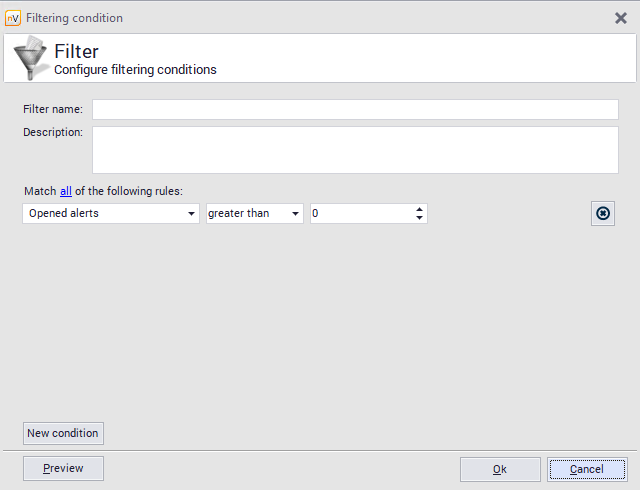
Task: Focus the Filter name input field
Action: 355,109
